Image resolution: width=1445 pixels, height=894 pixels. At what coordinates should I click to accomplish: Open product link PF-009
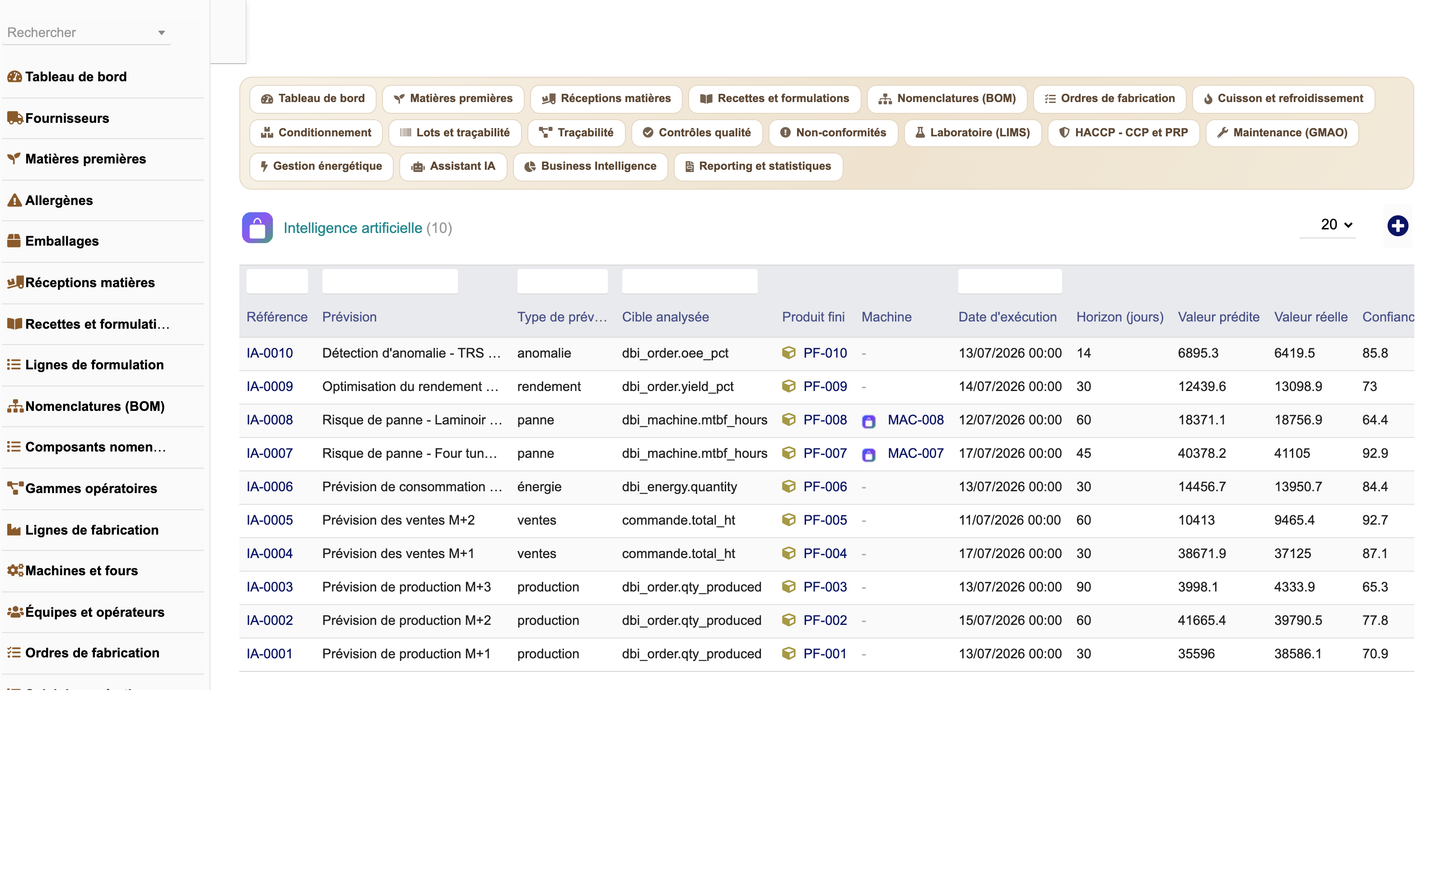[x=825, y=386]
